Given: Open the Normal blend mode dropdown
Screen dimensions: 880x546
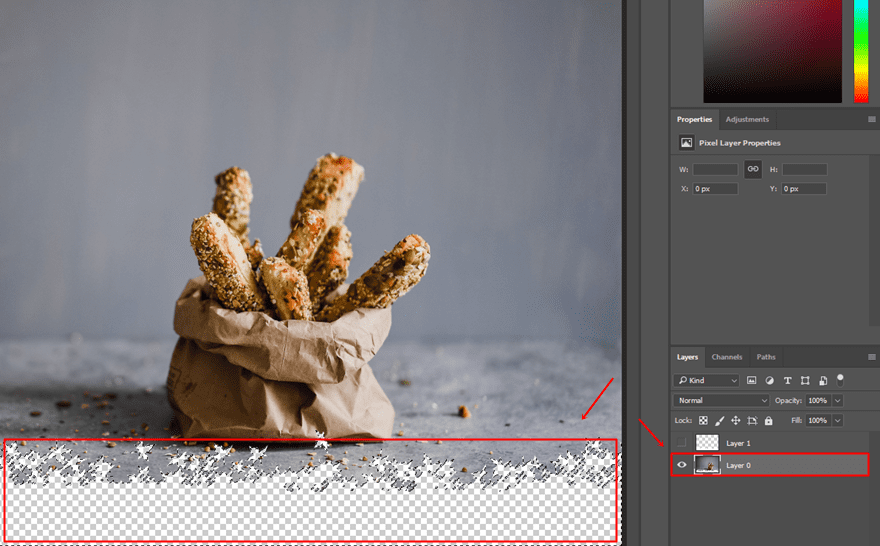Looking at the screenshot, I should point(722,400).
